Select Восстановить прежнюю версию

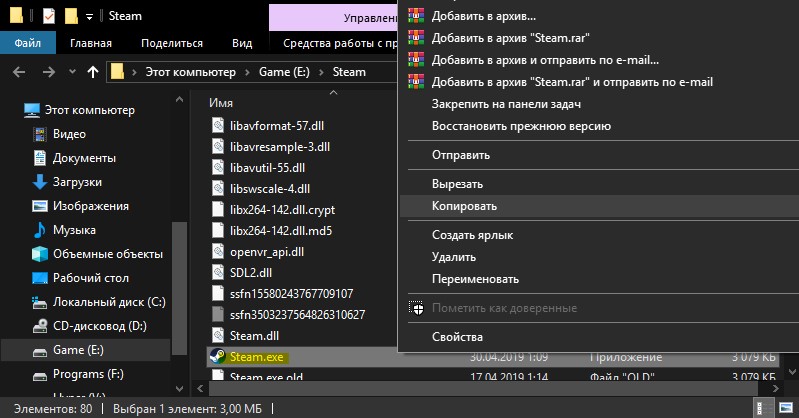pyautogui.click(x=521, y=126)
